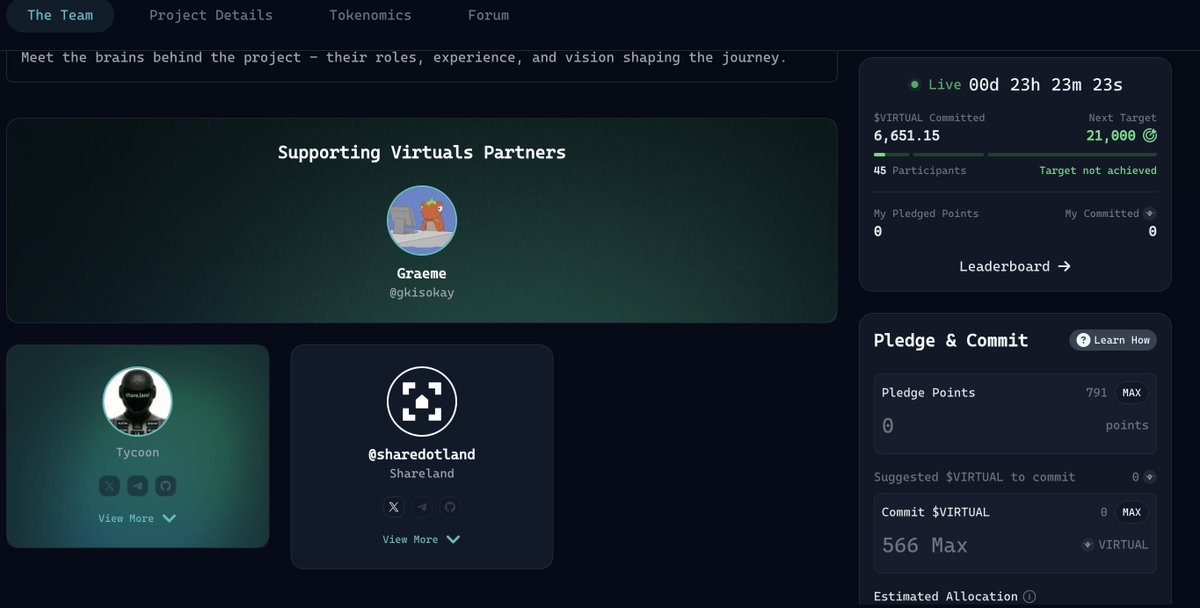Click the 'Pledge & Commit' heading
The height and width of the screenshot is (608, 1200).
point(951,340)
